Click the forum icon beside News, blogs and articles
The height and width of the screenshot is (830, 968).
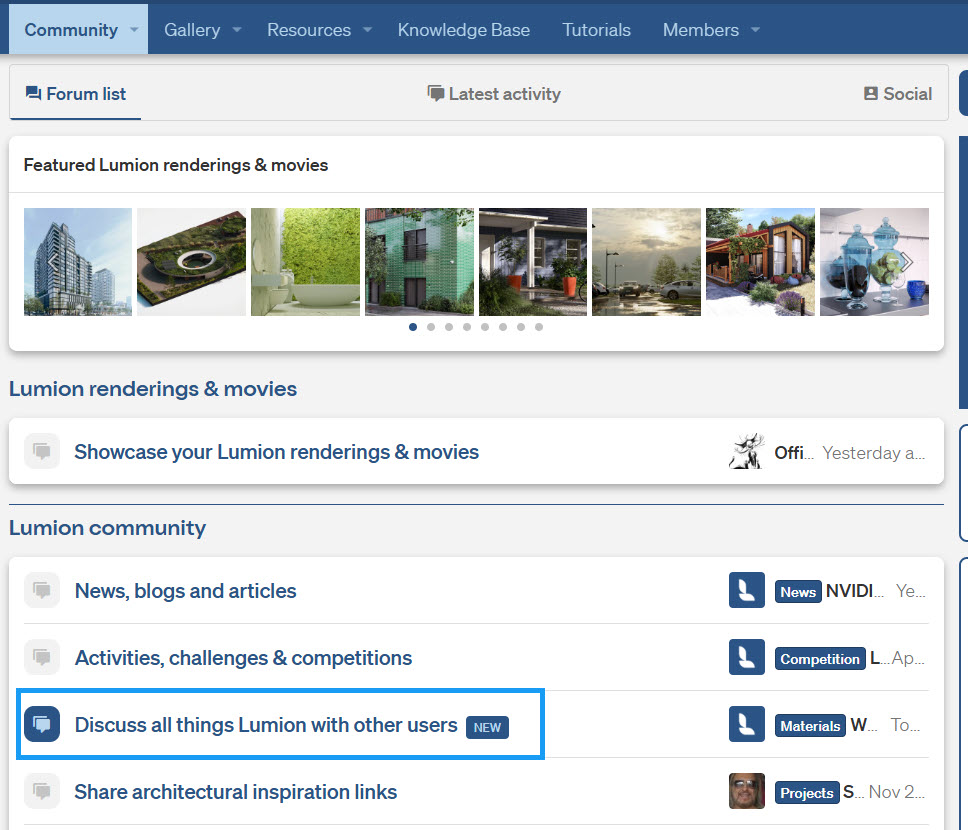42,591
